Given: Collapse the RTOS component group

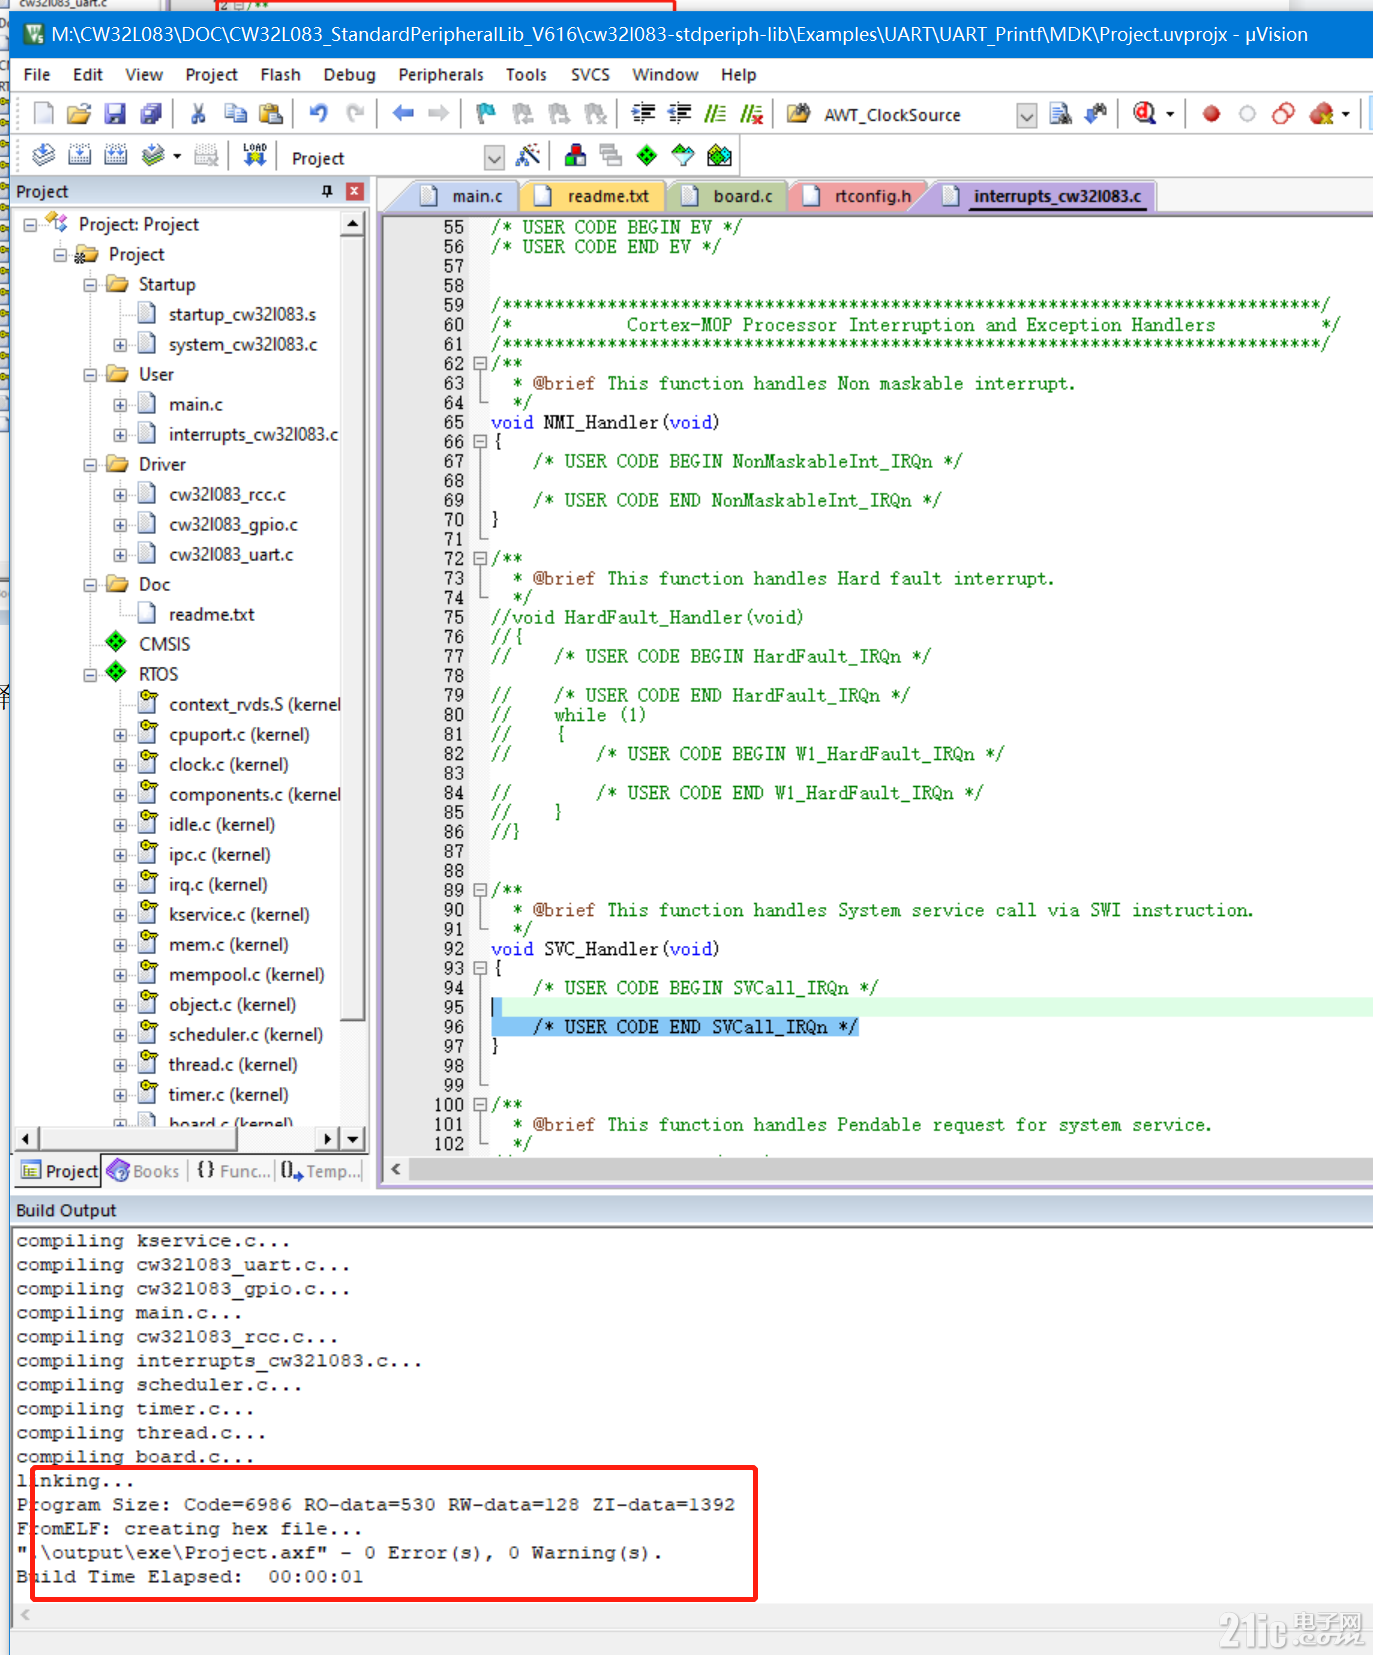Looking at the screenshot, I should pyautogui.click(x=90, y=675).
